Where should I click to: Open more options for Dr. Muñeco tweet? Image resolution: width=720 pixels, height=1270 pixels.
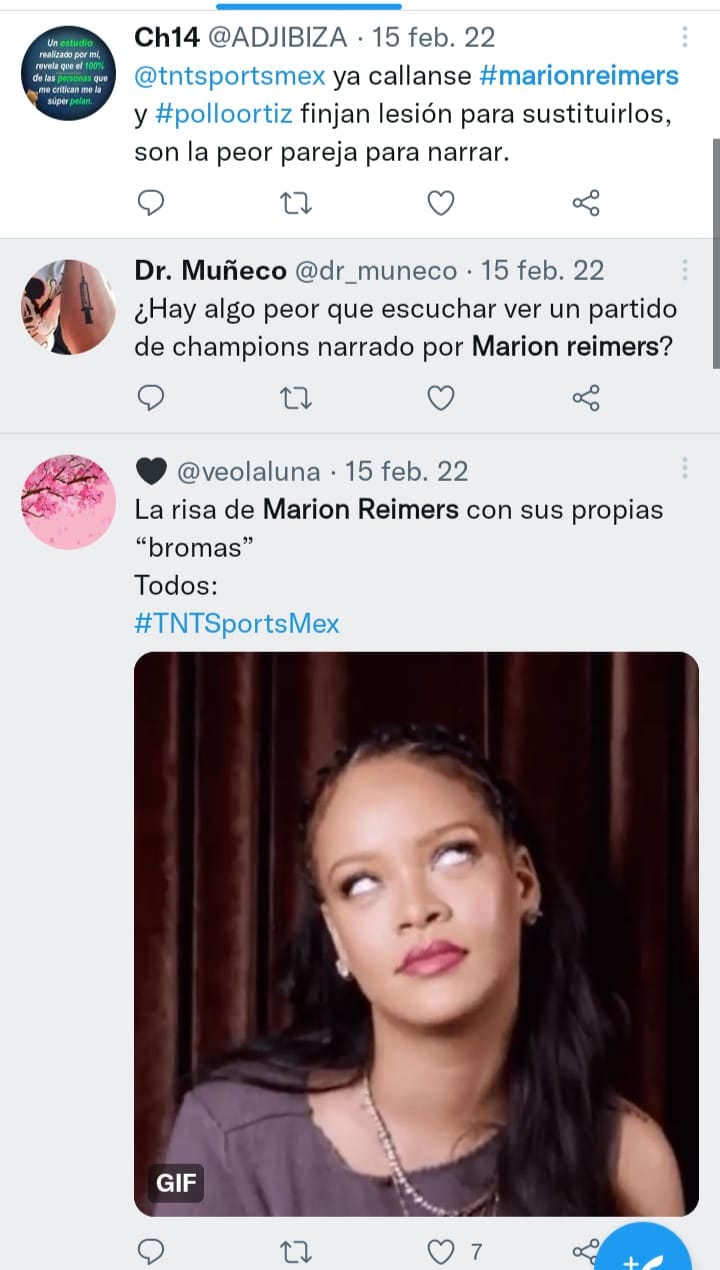(685, 270)
